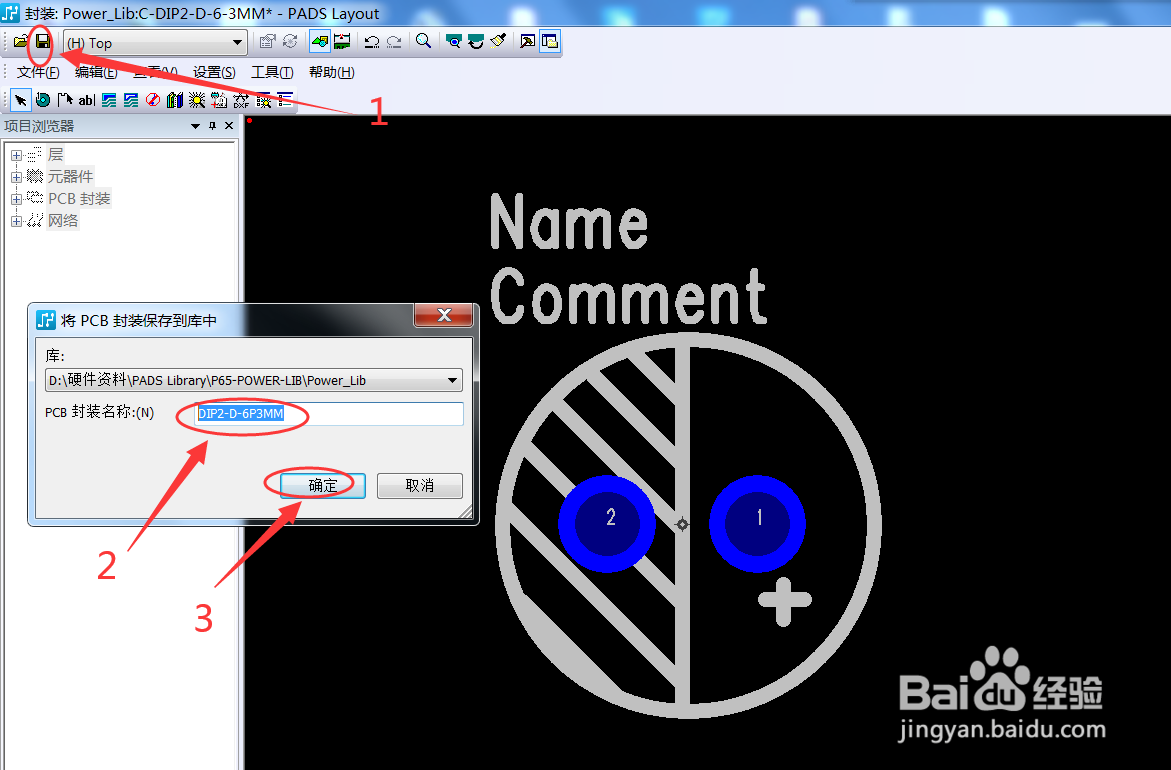Viewport: 1171px width, 770px height.
Task: Click the DXF import icon
Action: coord(241,100)
